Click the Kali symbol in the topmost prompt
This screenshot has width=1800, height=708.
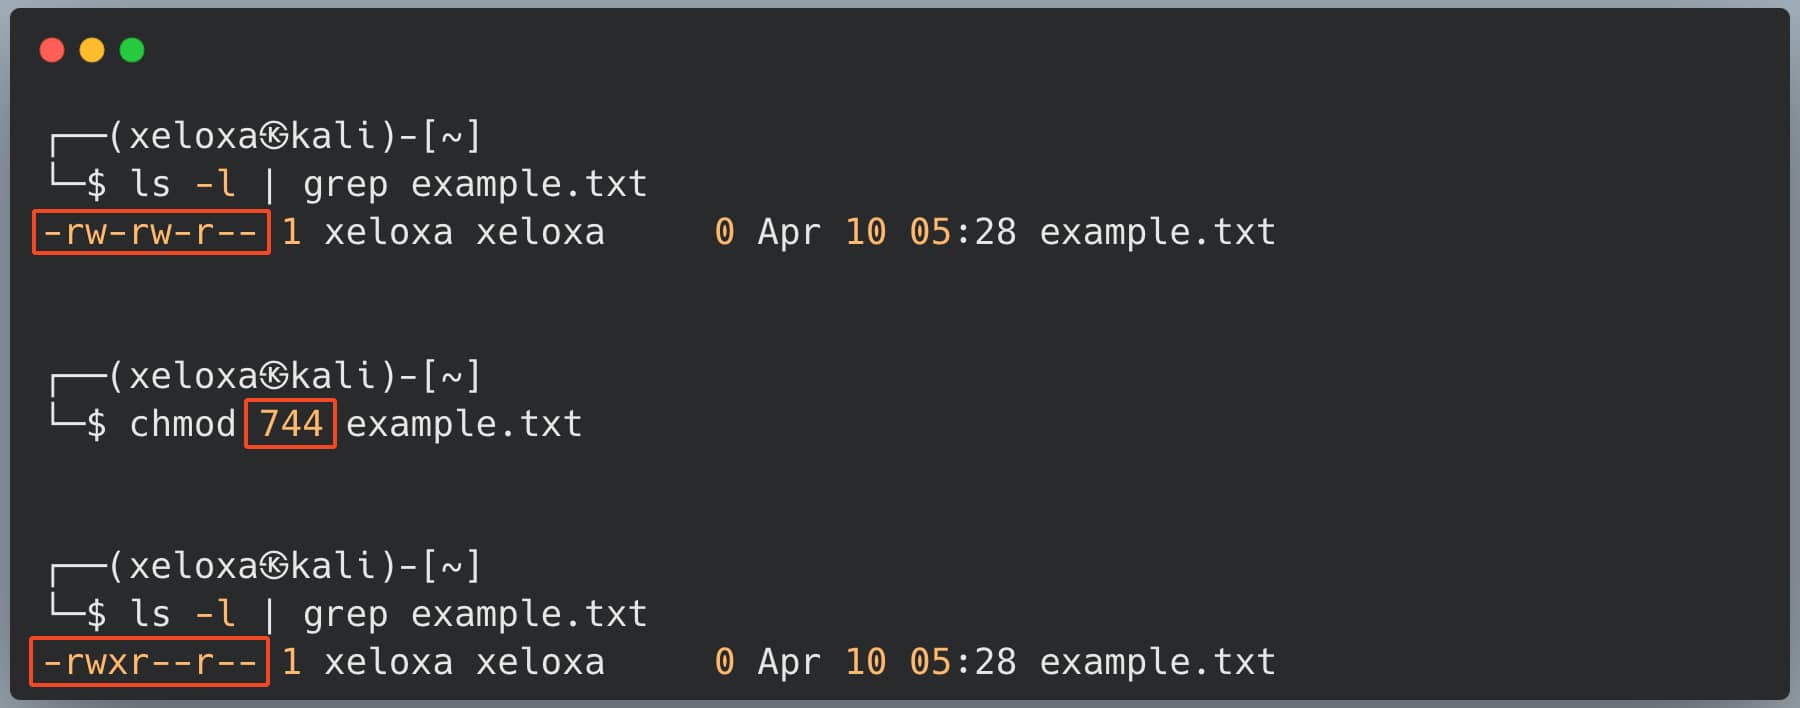pos(275,136)
